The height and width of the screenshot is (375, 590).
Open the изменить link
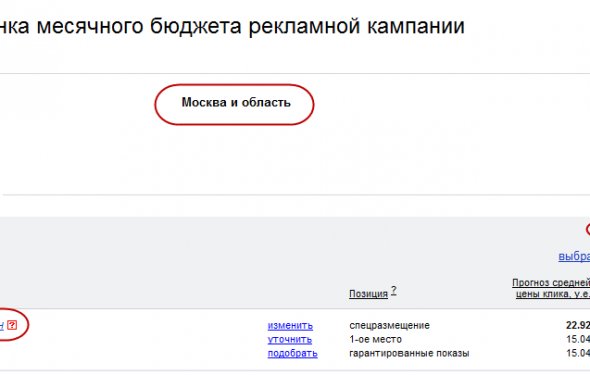point(290,326)
